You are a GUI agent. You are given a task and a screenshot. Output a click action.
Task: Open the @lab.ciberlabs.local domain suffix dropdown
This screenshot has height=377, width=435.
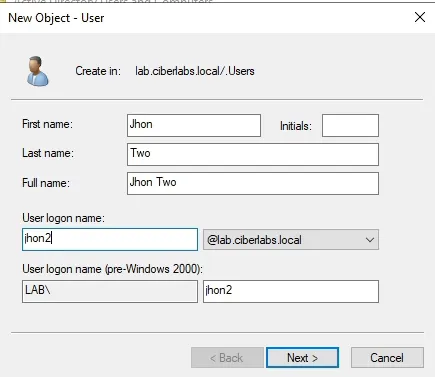pos(291,240)
